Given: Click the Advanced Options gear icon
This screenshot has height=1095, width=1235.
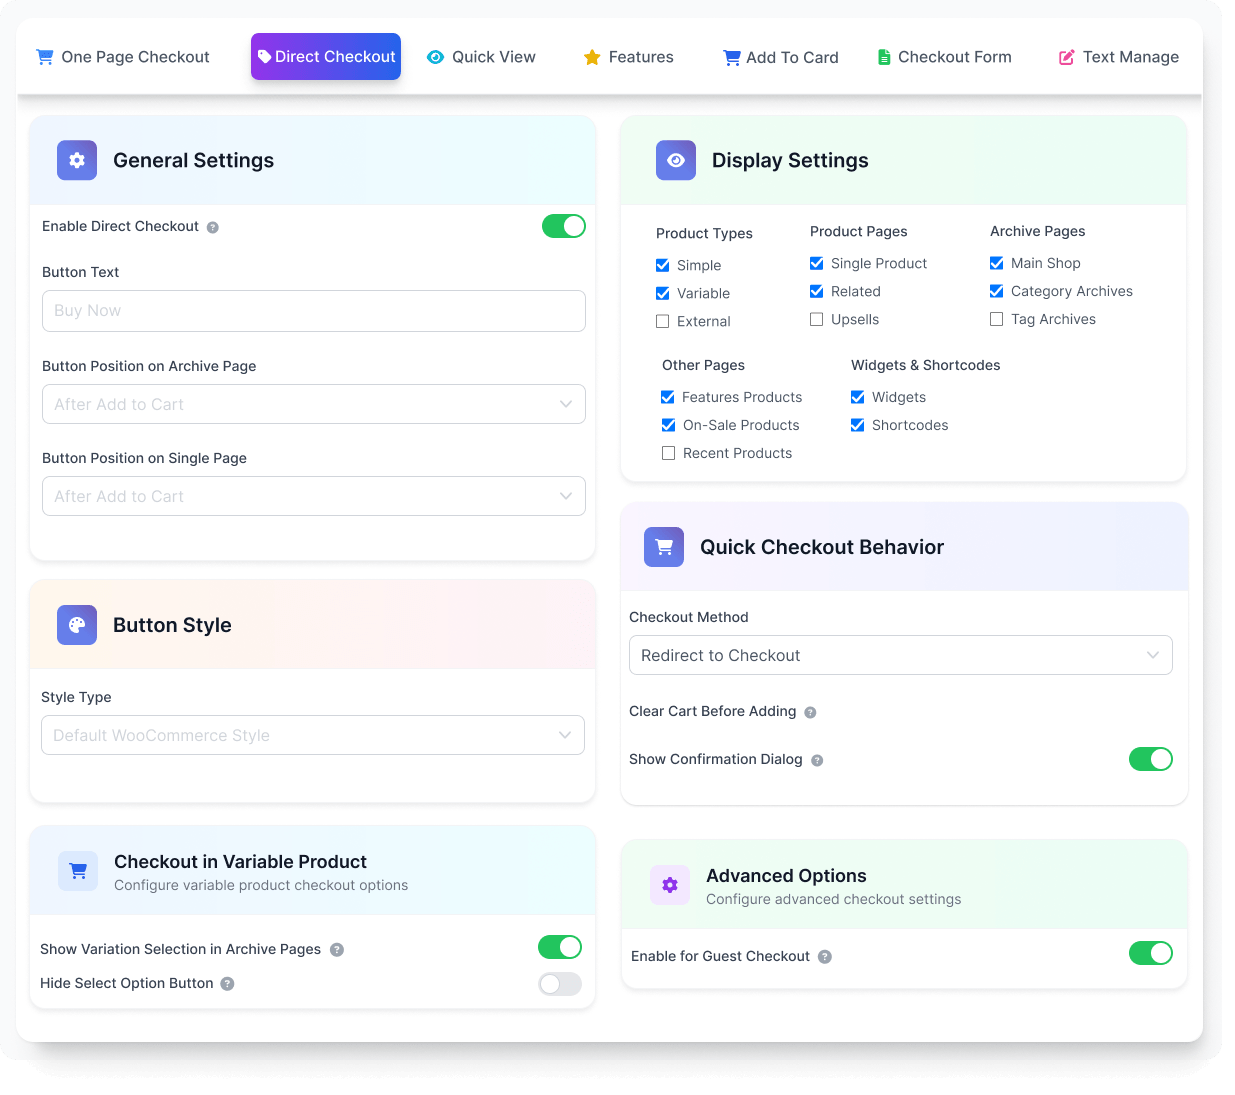Looking at the screenshot, I should point(670,885).
